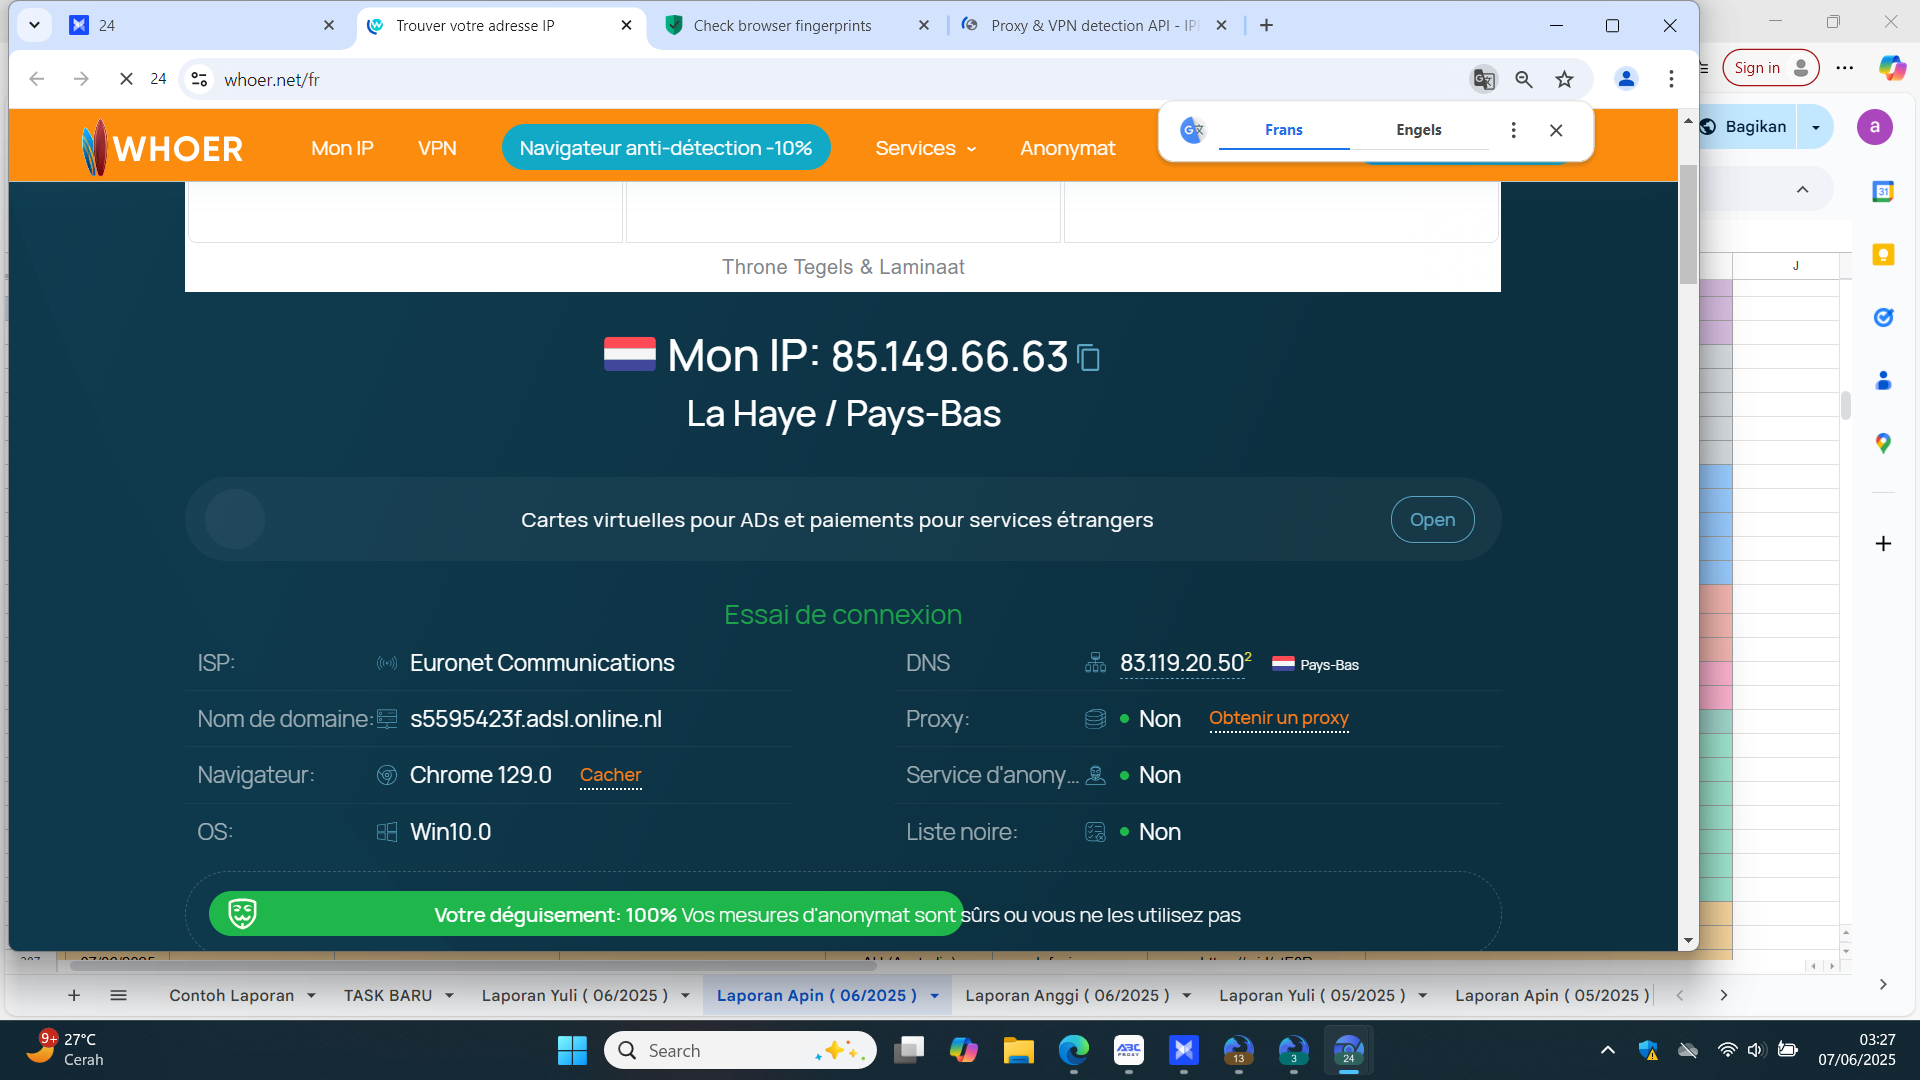
Task: Open Google Calendar in side panel
Action: coord(1883,191)
